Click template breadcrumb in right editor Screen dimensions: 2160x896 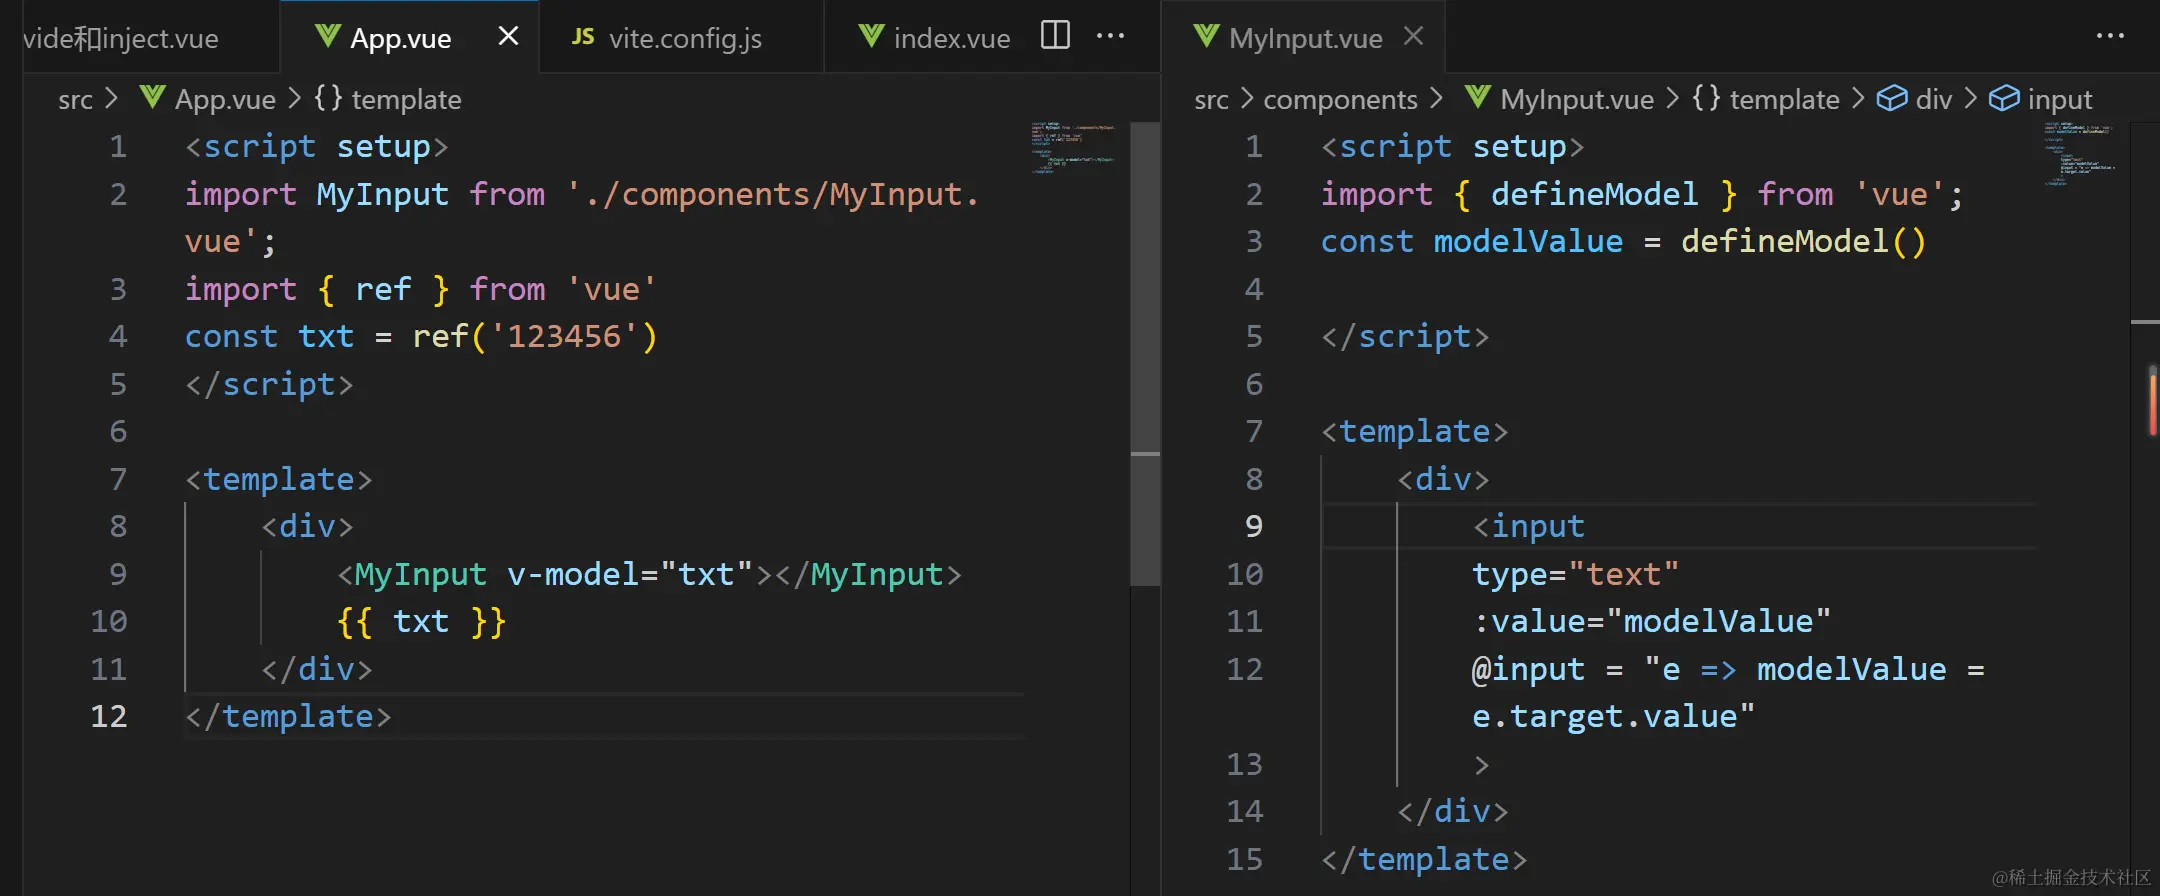tap(1784, 99)
